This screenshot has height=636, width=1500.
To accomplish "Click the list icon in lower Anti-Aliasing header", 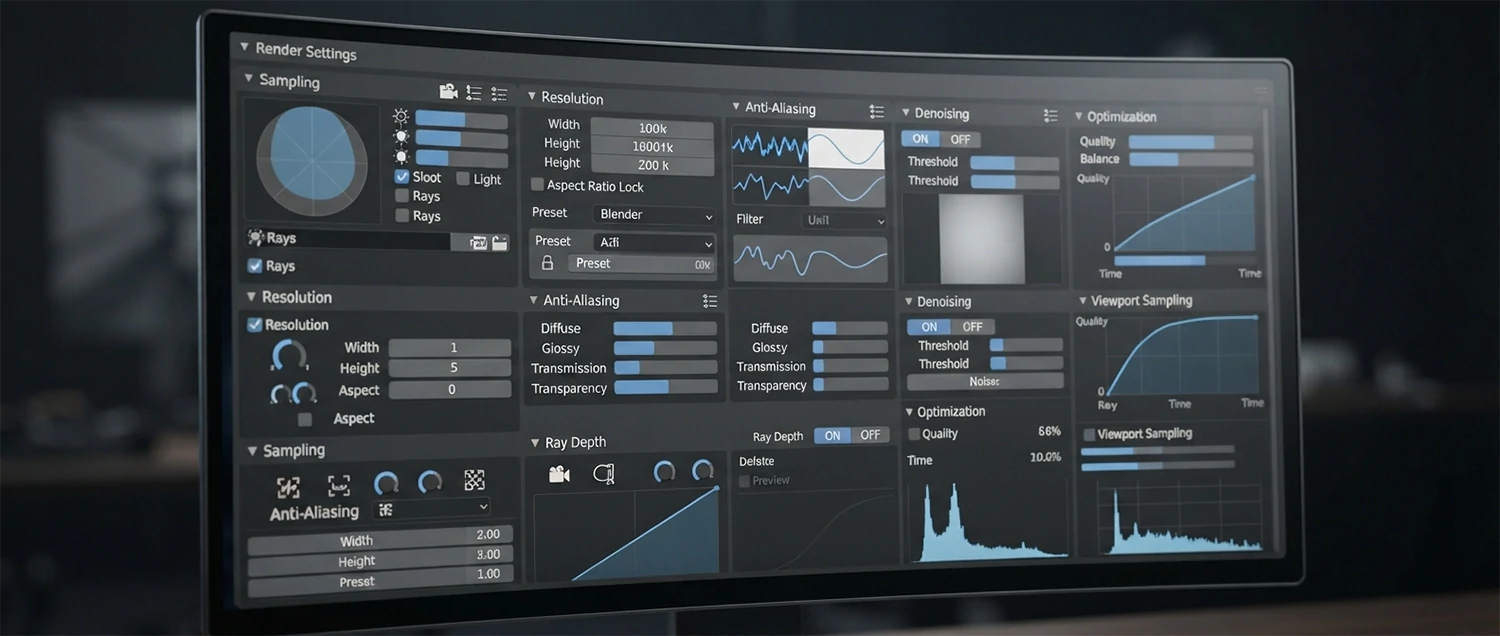I will pyautogui.click(x=709, y=301).
